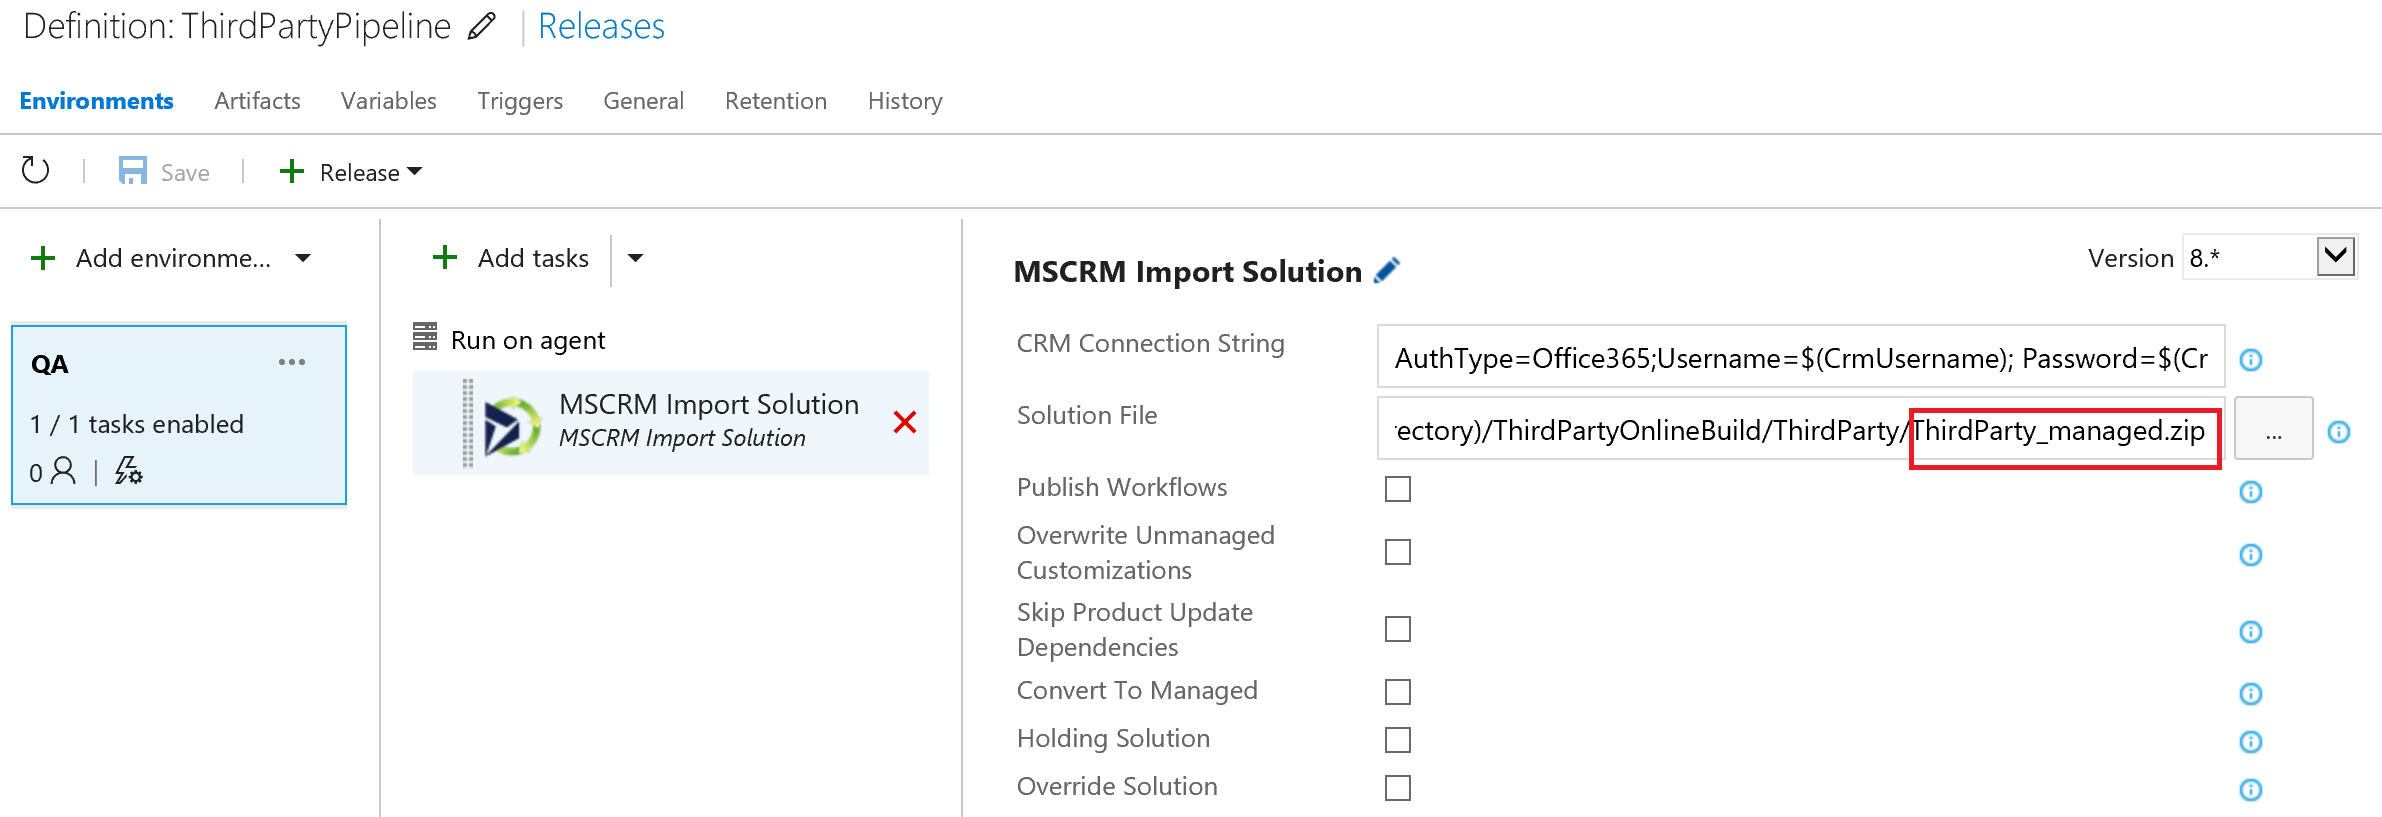Show info for CRM Connection String

coord(2251,360)
